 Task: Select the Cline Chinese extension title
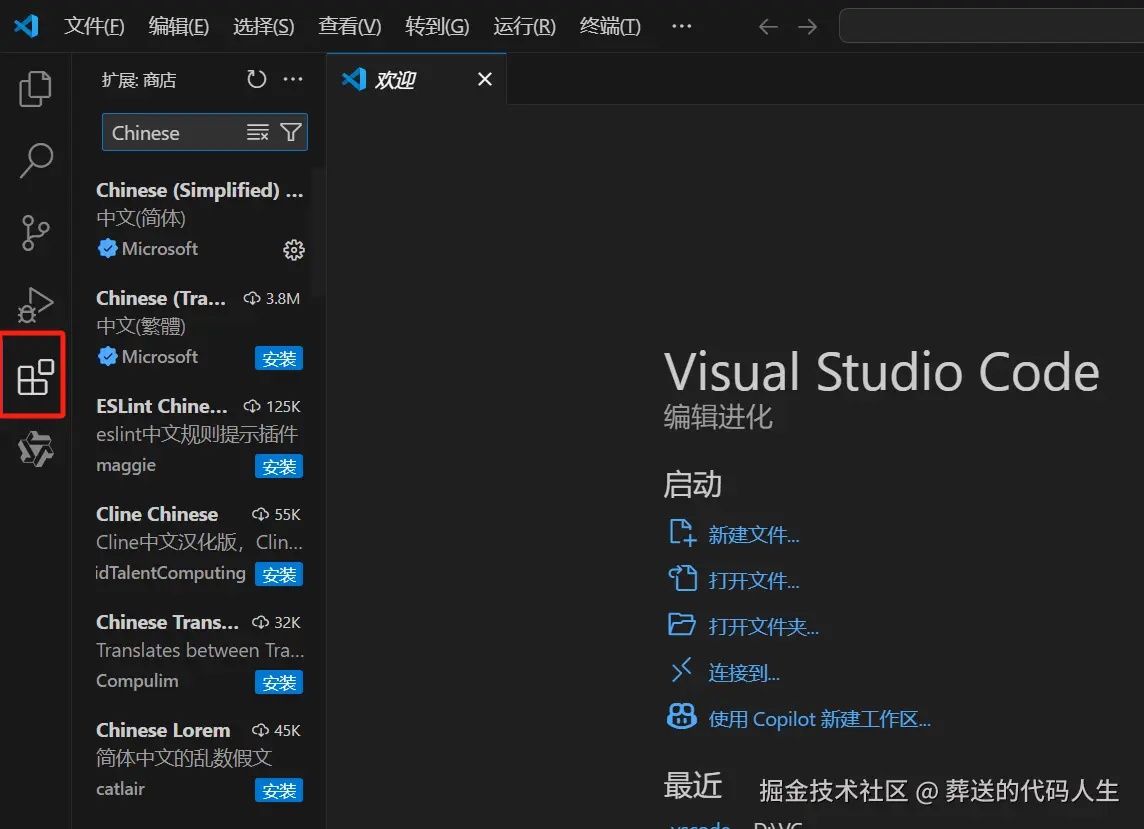tap(157, 514)
